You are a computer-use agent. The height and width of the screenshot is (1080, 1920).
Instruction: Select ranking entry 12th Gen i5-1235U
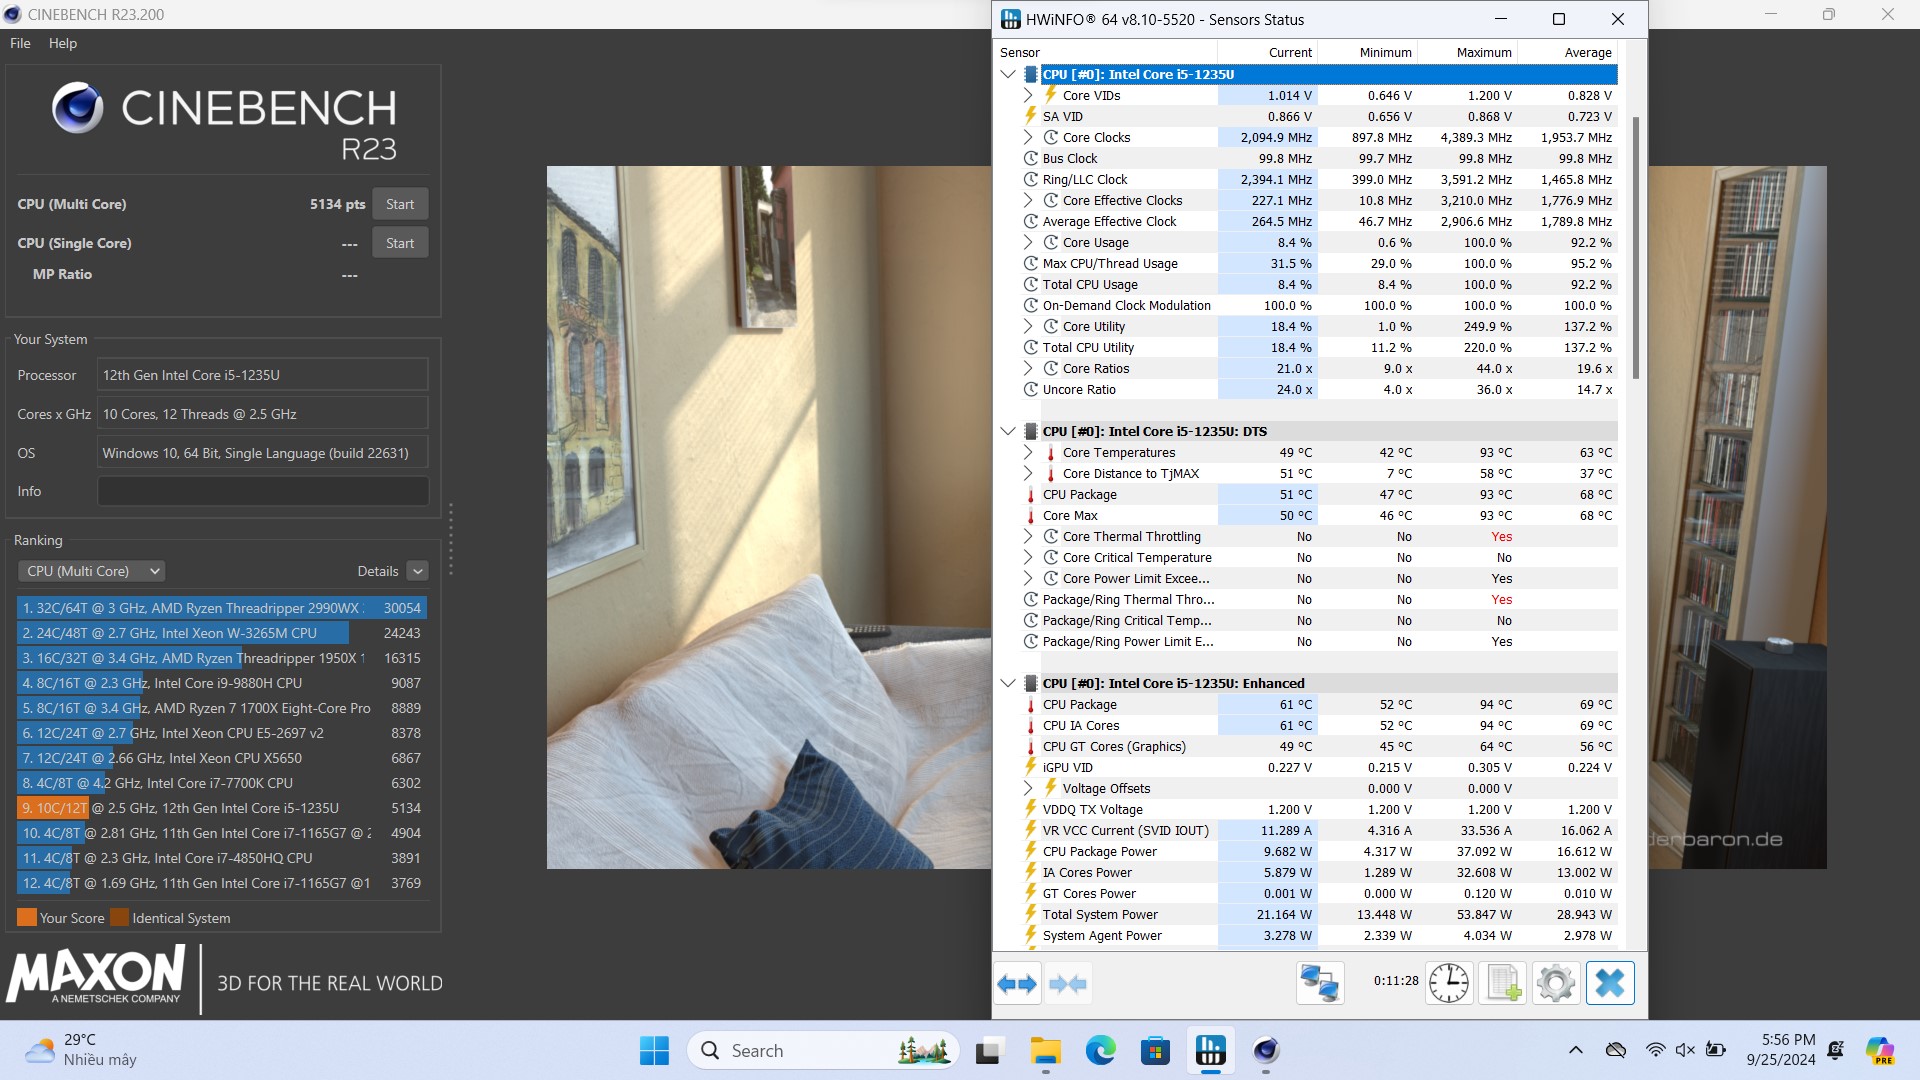pos(222,808)
